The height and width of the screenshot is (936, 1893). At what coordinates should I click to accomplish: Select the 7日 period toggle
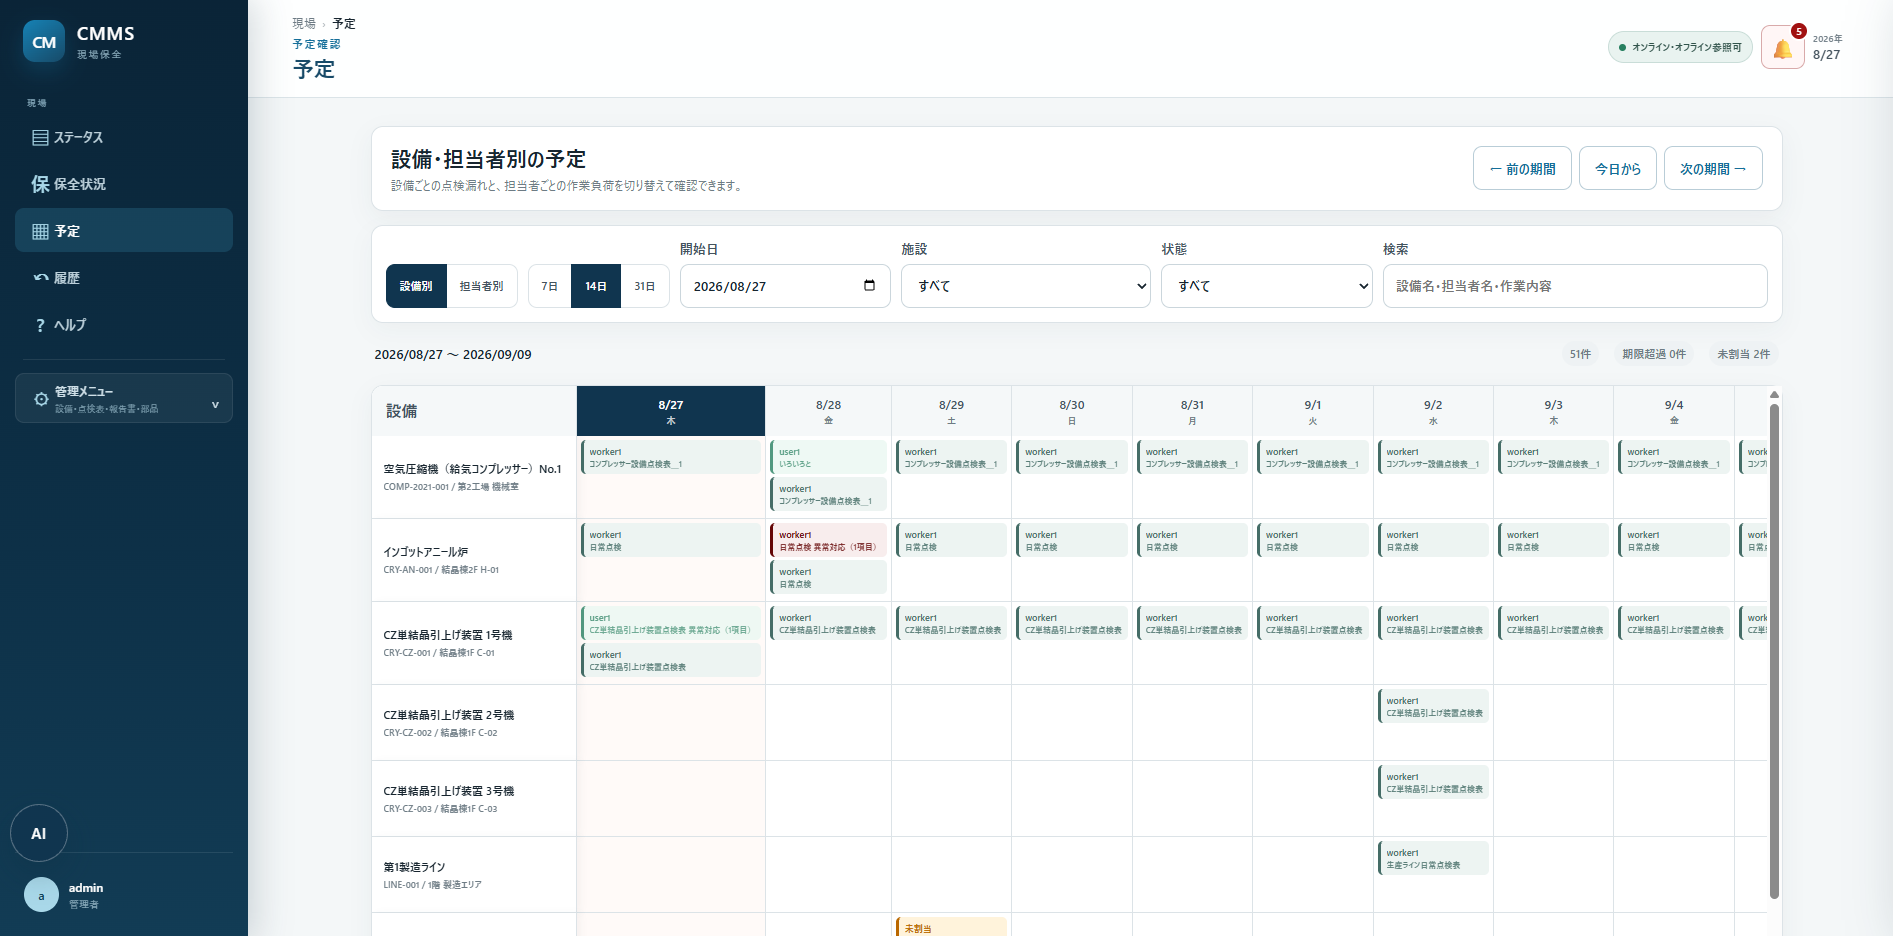pos(550,286)
